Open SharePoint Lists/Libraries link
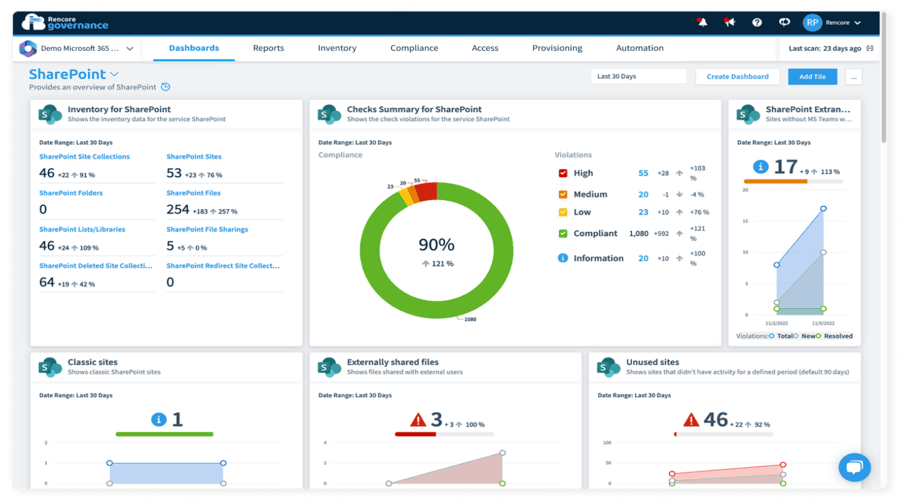The width and height of the screenshot is (900, 500). (x=82, y=229)
